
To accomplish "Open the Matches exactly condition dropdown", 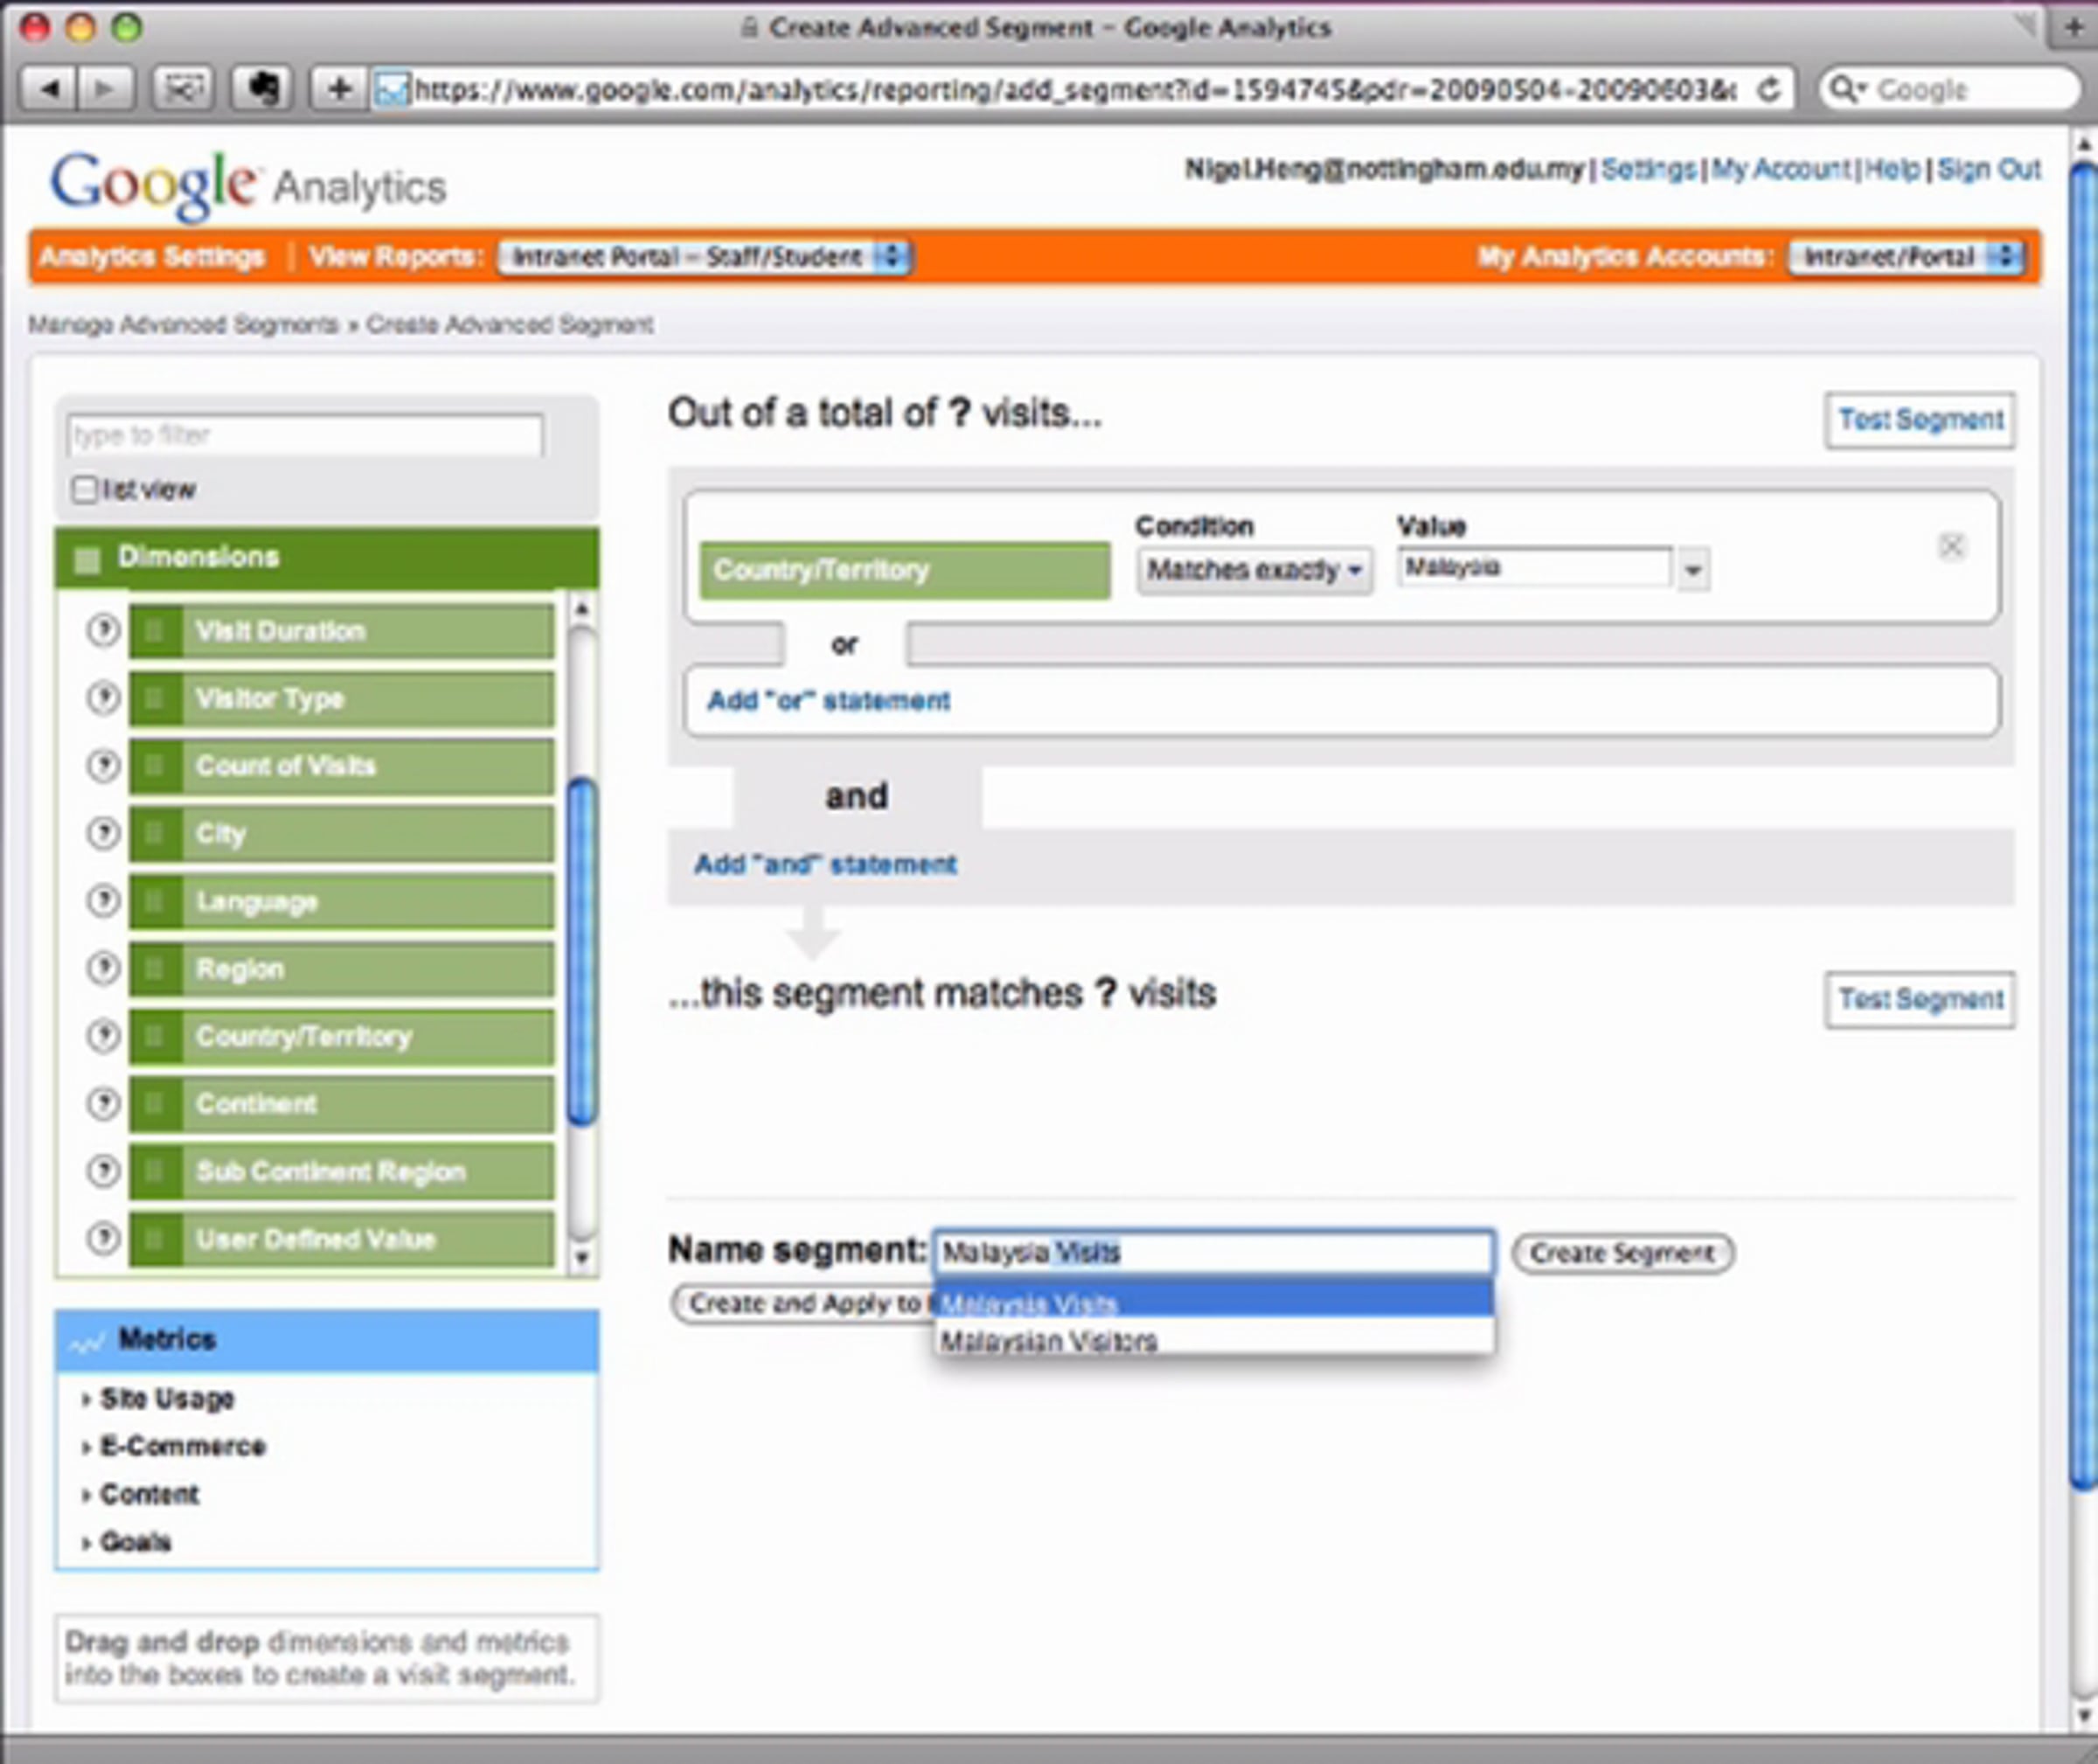I will coord(1254,570).
